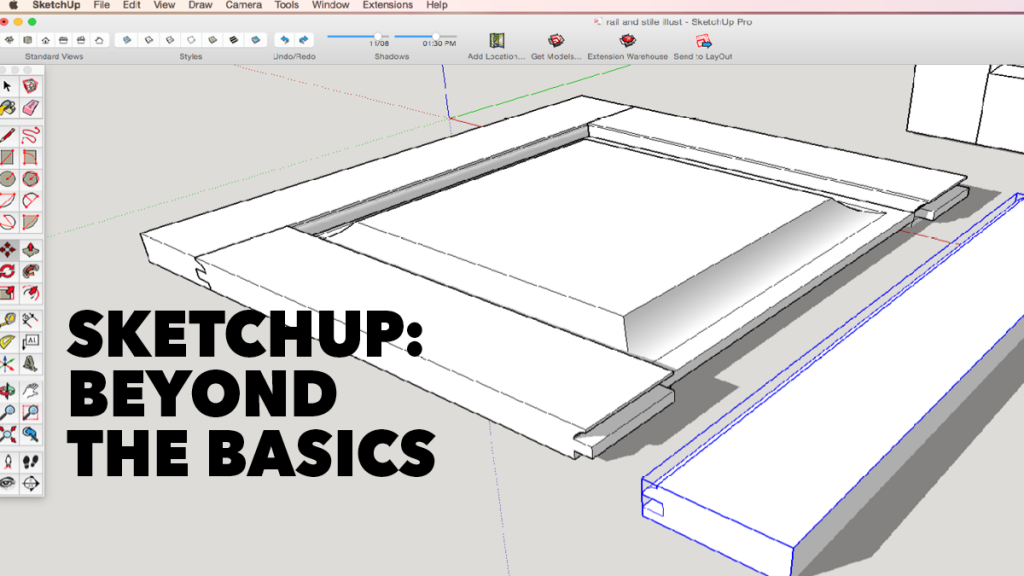1024x576 pixels.
Task: Select the Look Around eye tool
Action: coord(8,483)
